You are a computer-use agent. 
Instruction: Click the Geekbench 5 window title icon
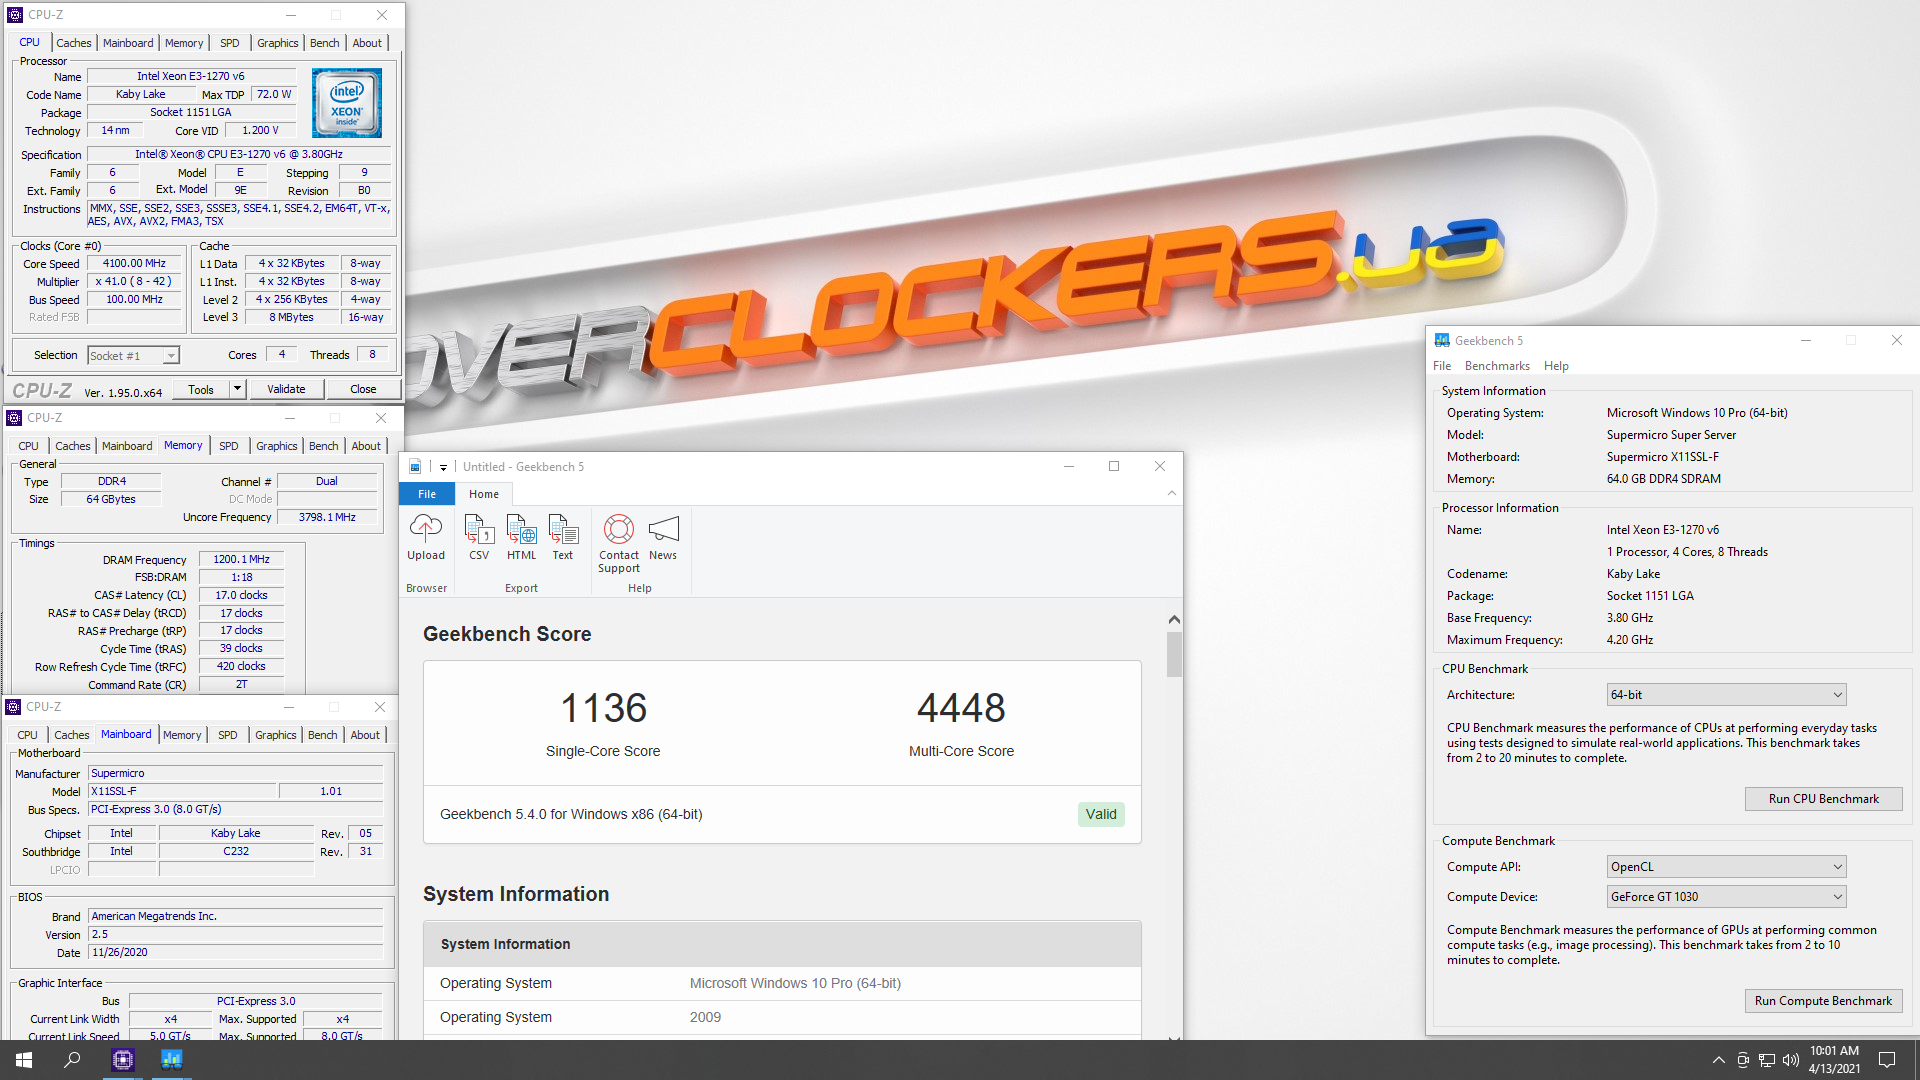coord(1442,340)
